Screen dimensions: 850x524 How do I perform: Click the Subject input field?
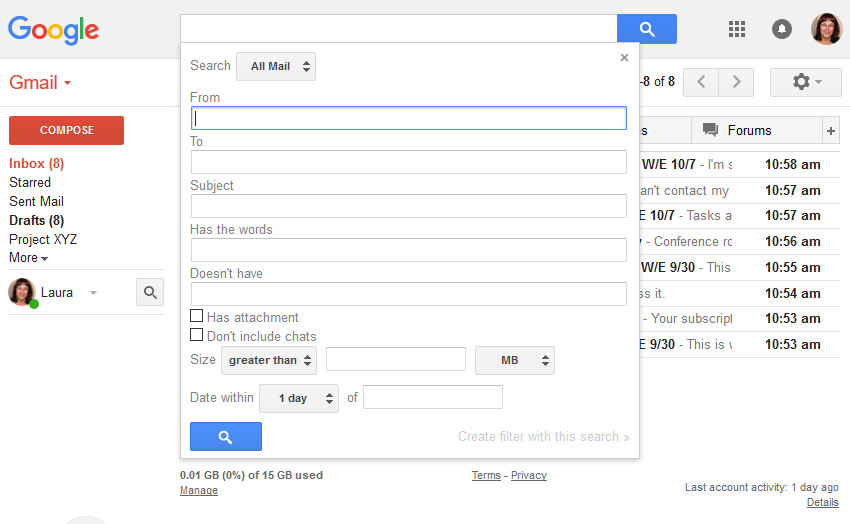point(408,206)
